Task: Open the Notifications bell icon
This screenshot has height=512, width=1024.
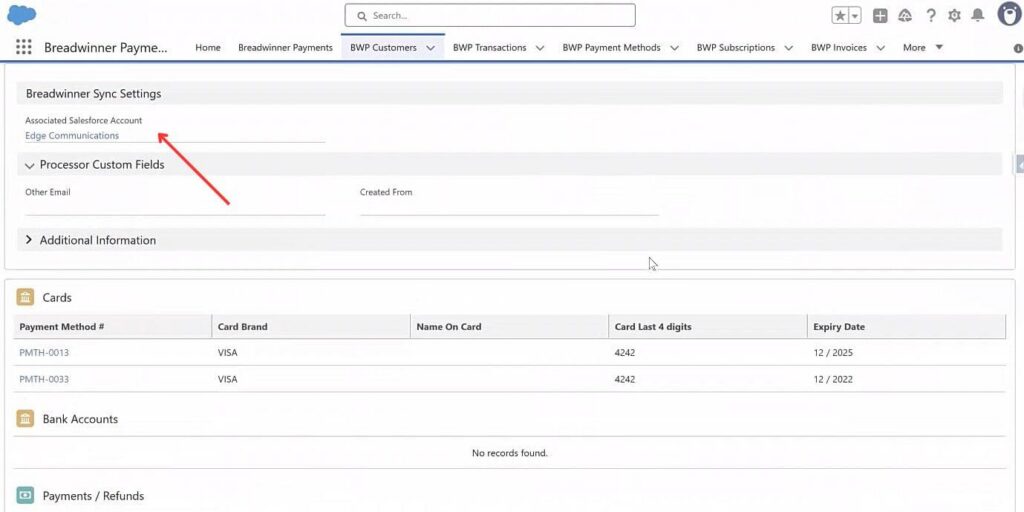Action: pyautogui.click(x=978, y=16)
